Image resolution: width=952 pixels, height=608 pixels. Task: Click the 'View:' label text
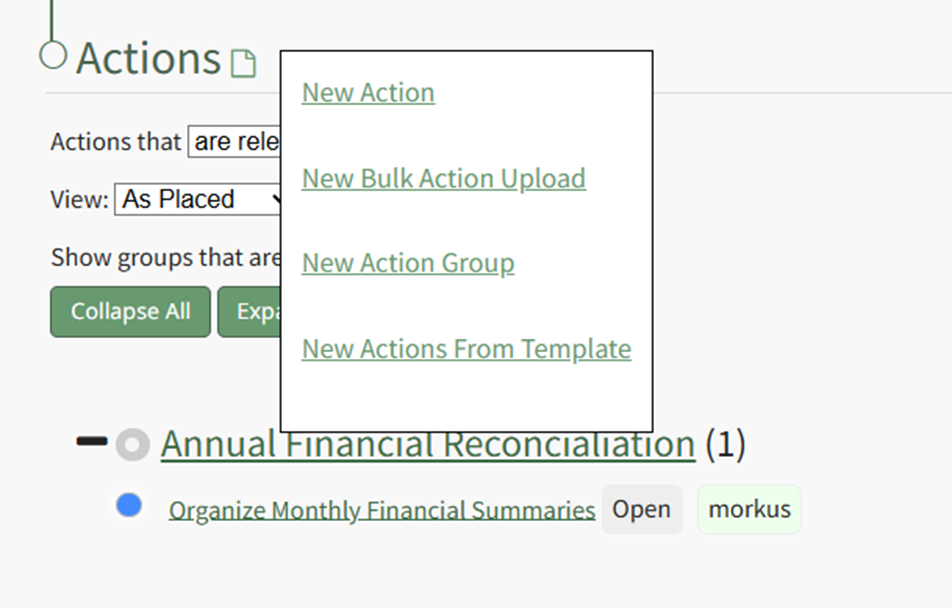click(79, 199)
